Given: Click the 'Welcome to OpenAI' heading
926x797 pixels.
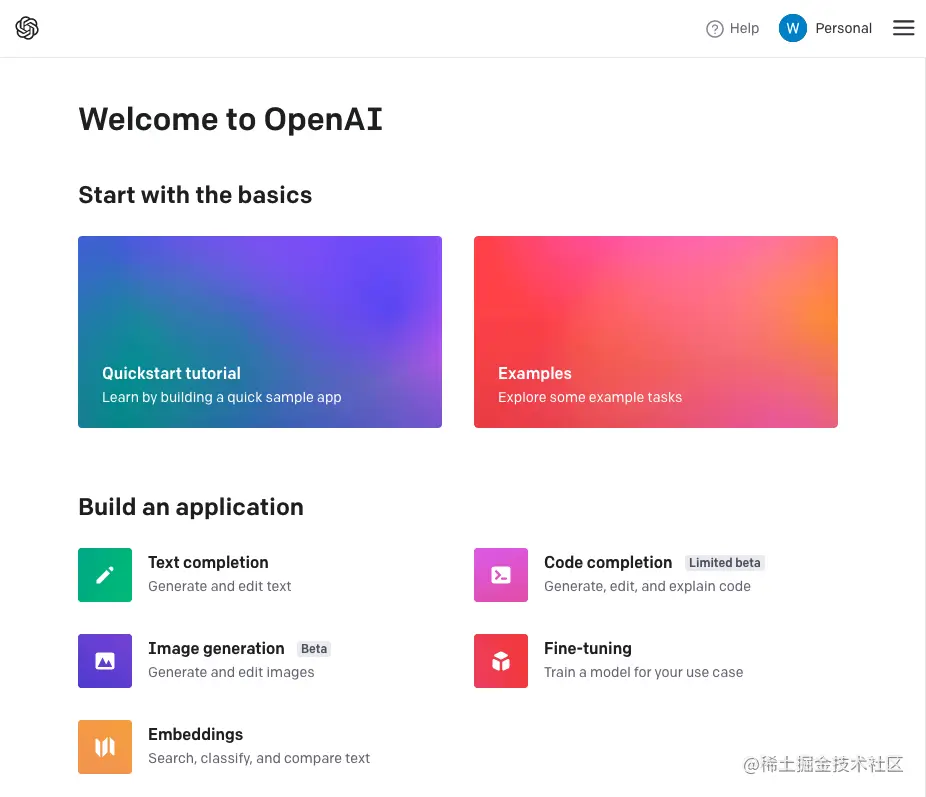Looking at the screenshot, I should click(x=230, y=119).
